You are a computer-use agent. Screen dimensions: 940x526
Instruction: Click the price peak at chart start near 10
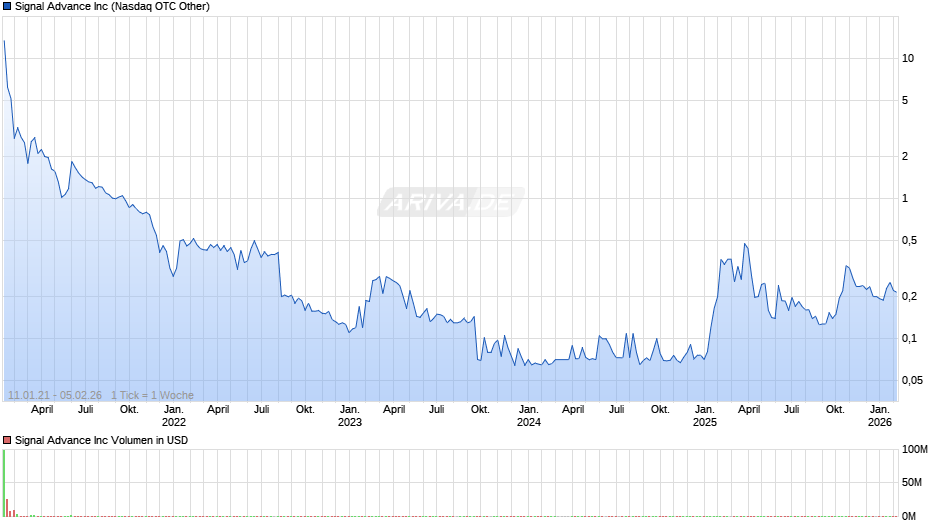point(5,41)
